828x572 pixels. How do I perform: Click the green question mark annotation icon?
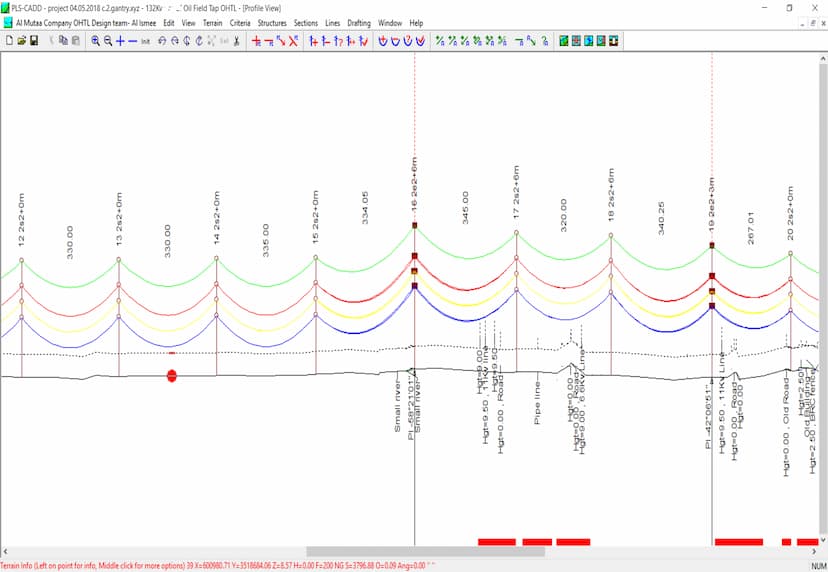point(544,41)
